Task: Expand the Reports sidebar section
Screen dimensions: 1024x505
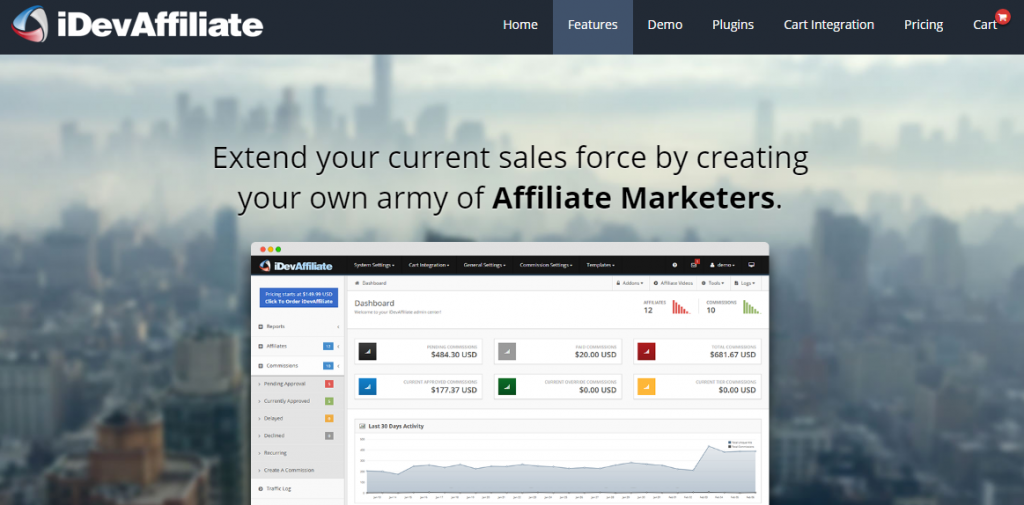Action: [298, 326]
